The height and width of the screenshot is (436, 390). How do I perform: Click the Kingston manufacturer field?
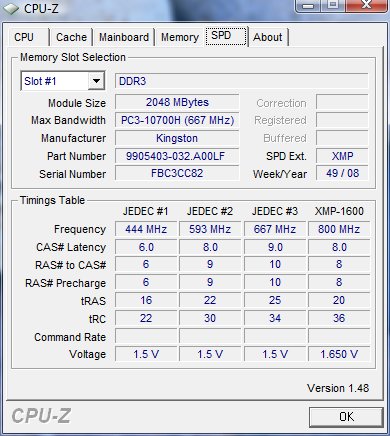pos(177,138)
